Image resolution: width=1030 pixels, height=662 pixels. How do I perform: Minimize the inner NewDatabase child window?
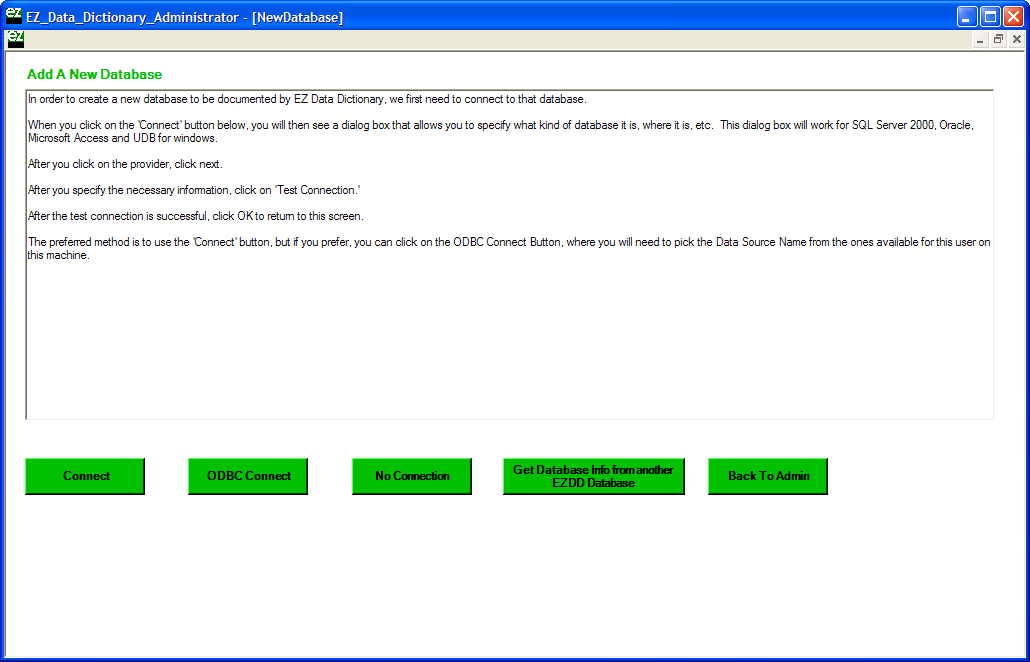coord(980,39)
